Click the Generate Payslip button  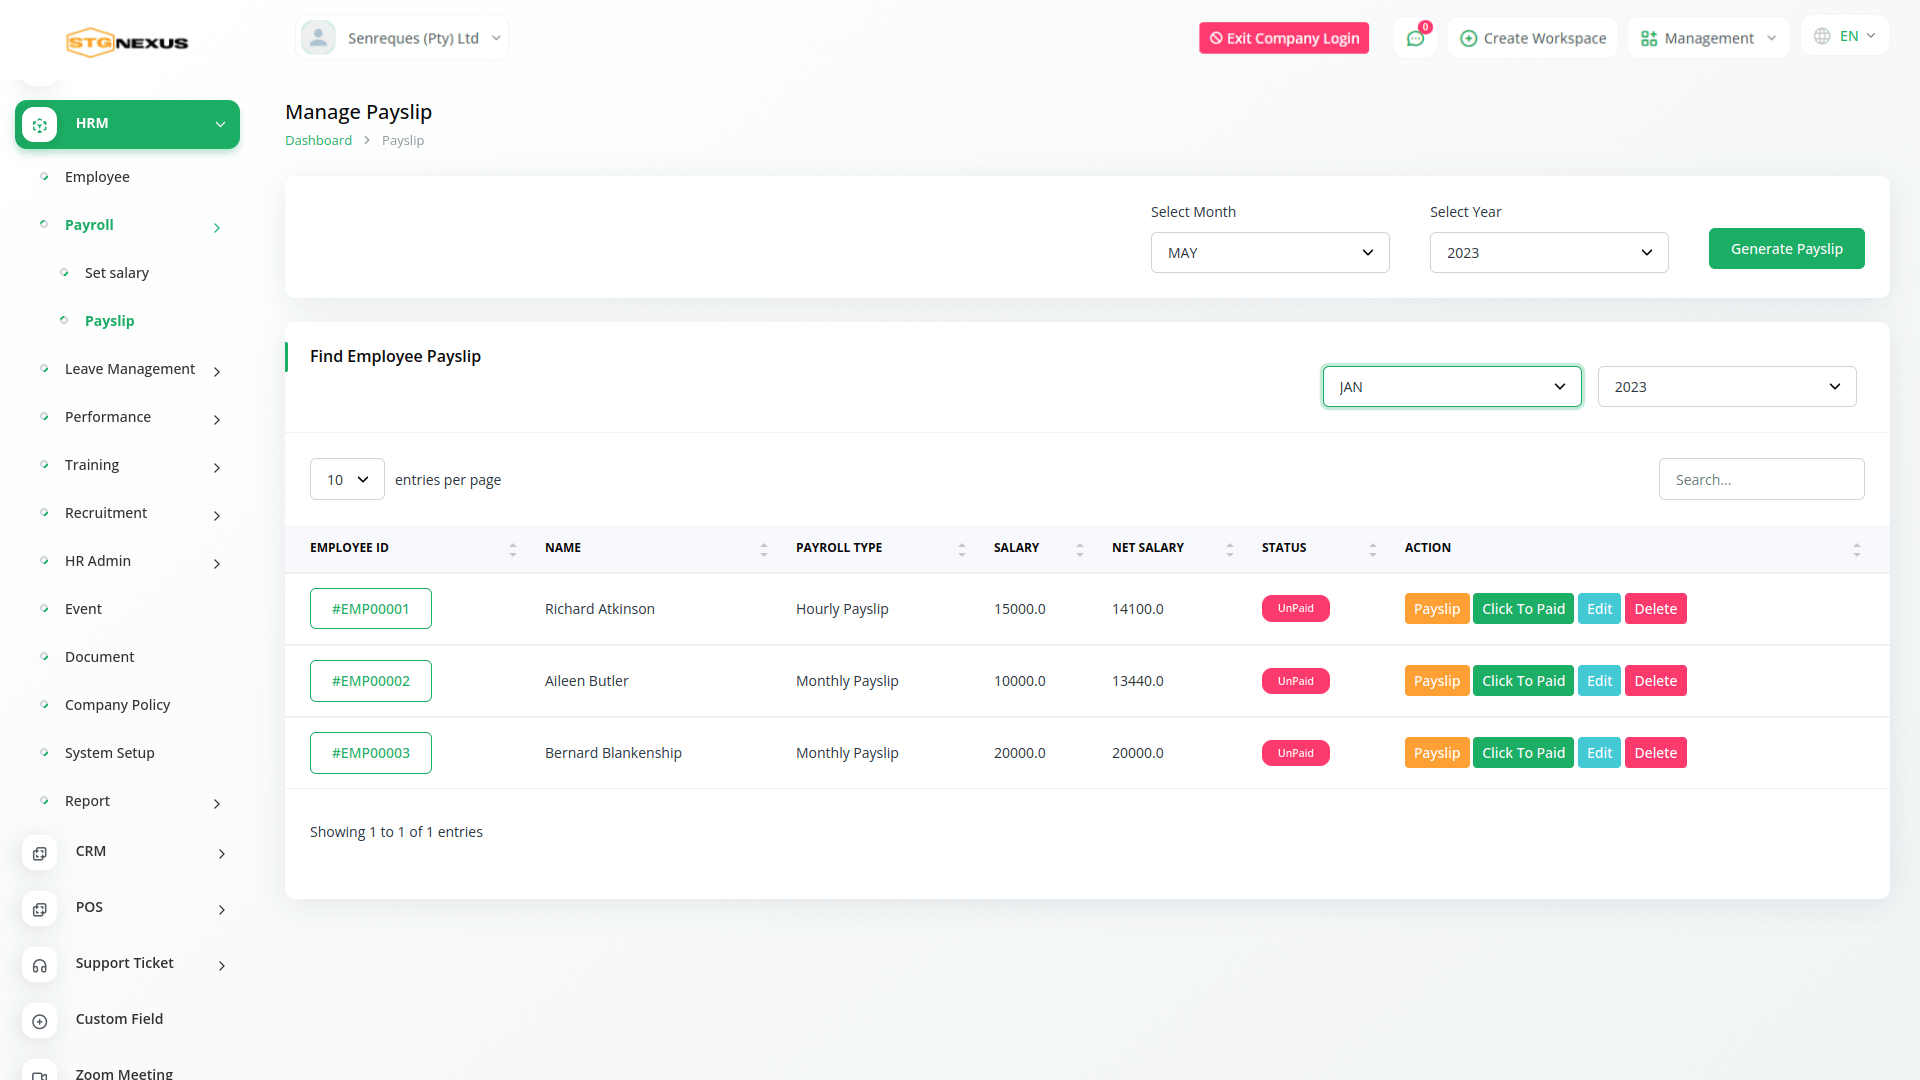click(x=1786, y=249)
